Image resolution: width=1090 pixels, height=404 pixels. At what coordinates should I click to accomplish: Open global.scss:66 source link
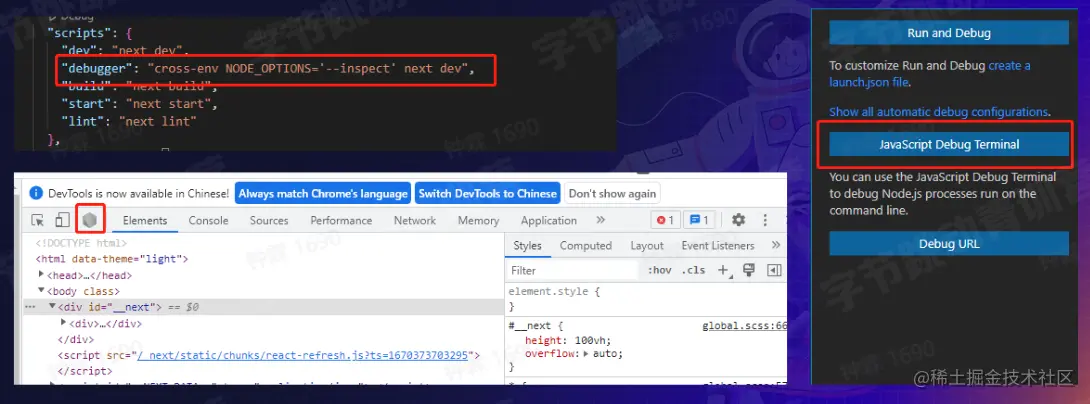click(745, 325)
